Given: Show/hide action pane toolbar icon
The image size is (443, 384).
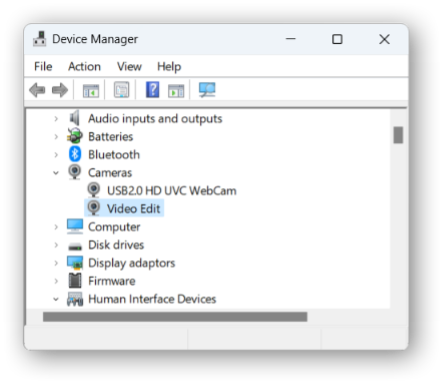Looking at the screenshot, I should coord(176,90).
